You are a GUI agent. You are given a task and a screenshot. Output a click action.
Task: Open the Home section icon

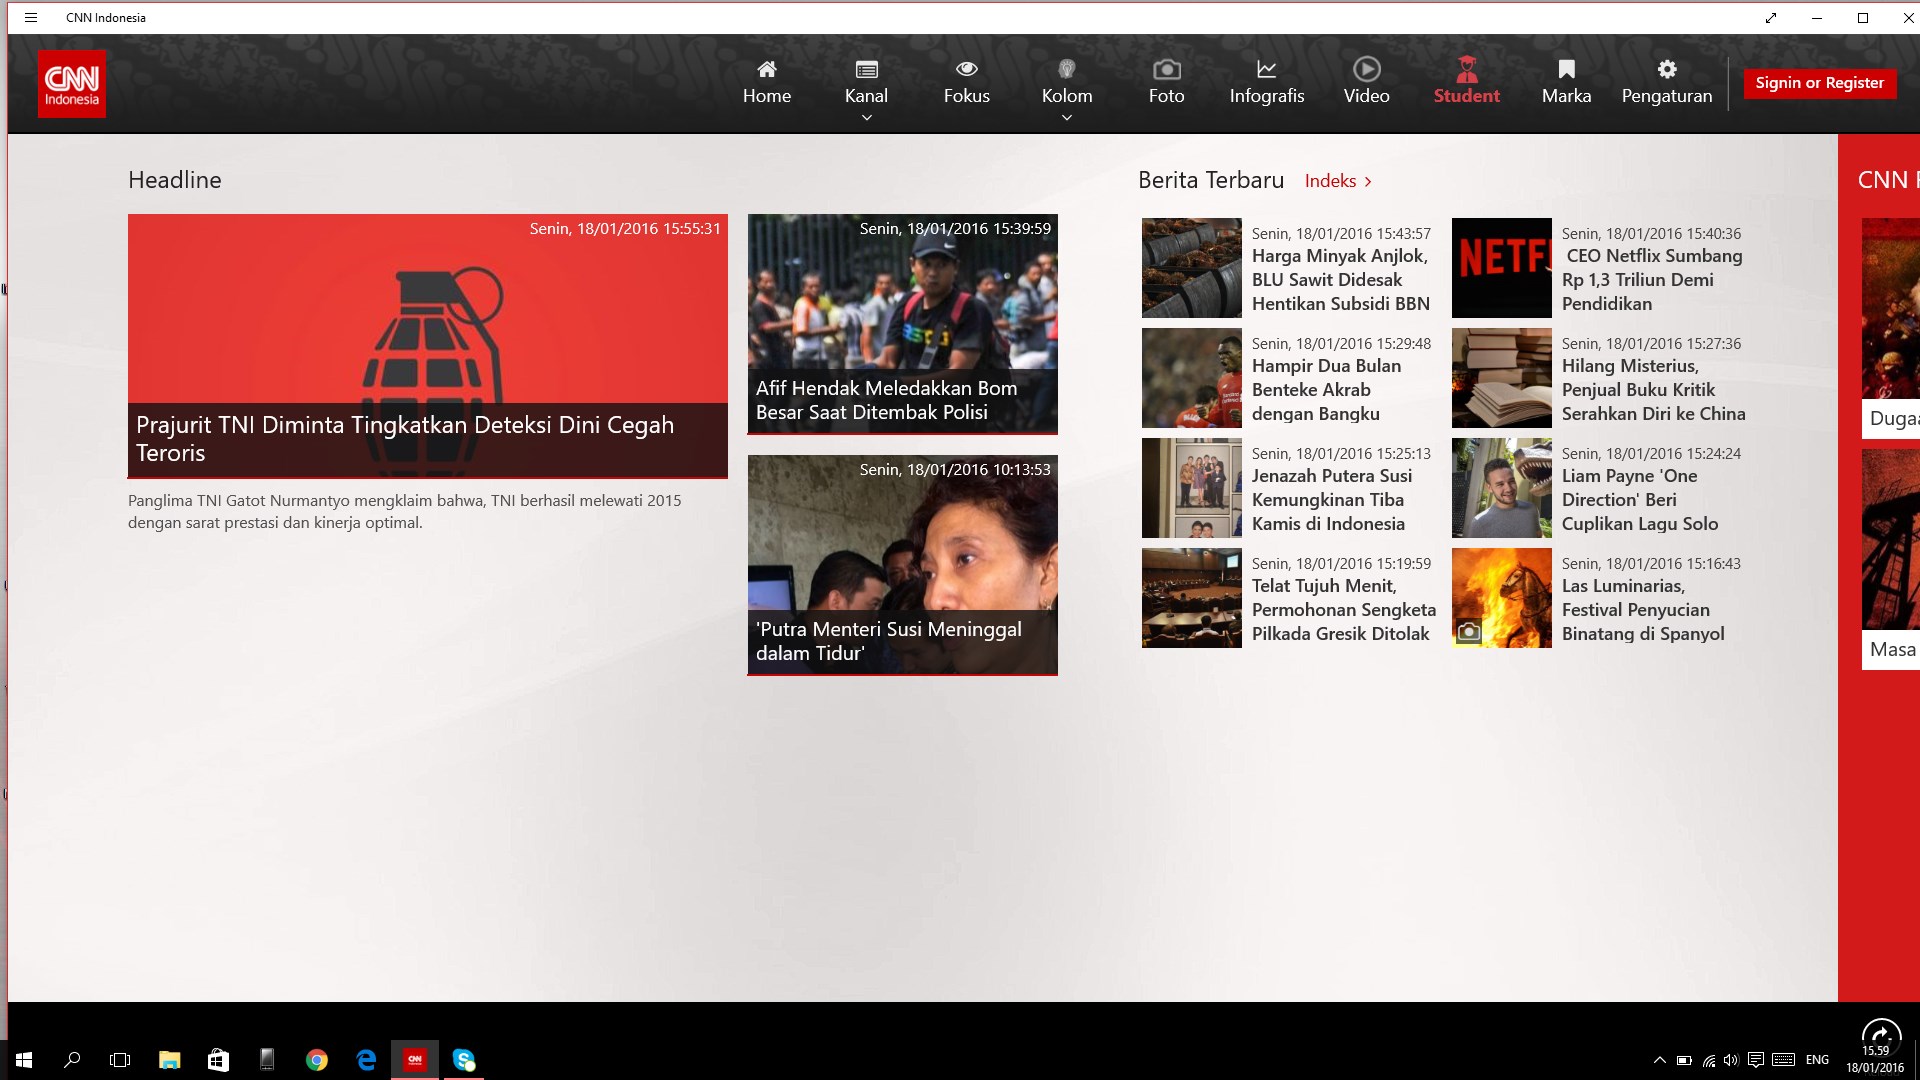pyautogui.click(x=767, y=68)
